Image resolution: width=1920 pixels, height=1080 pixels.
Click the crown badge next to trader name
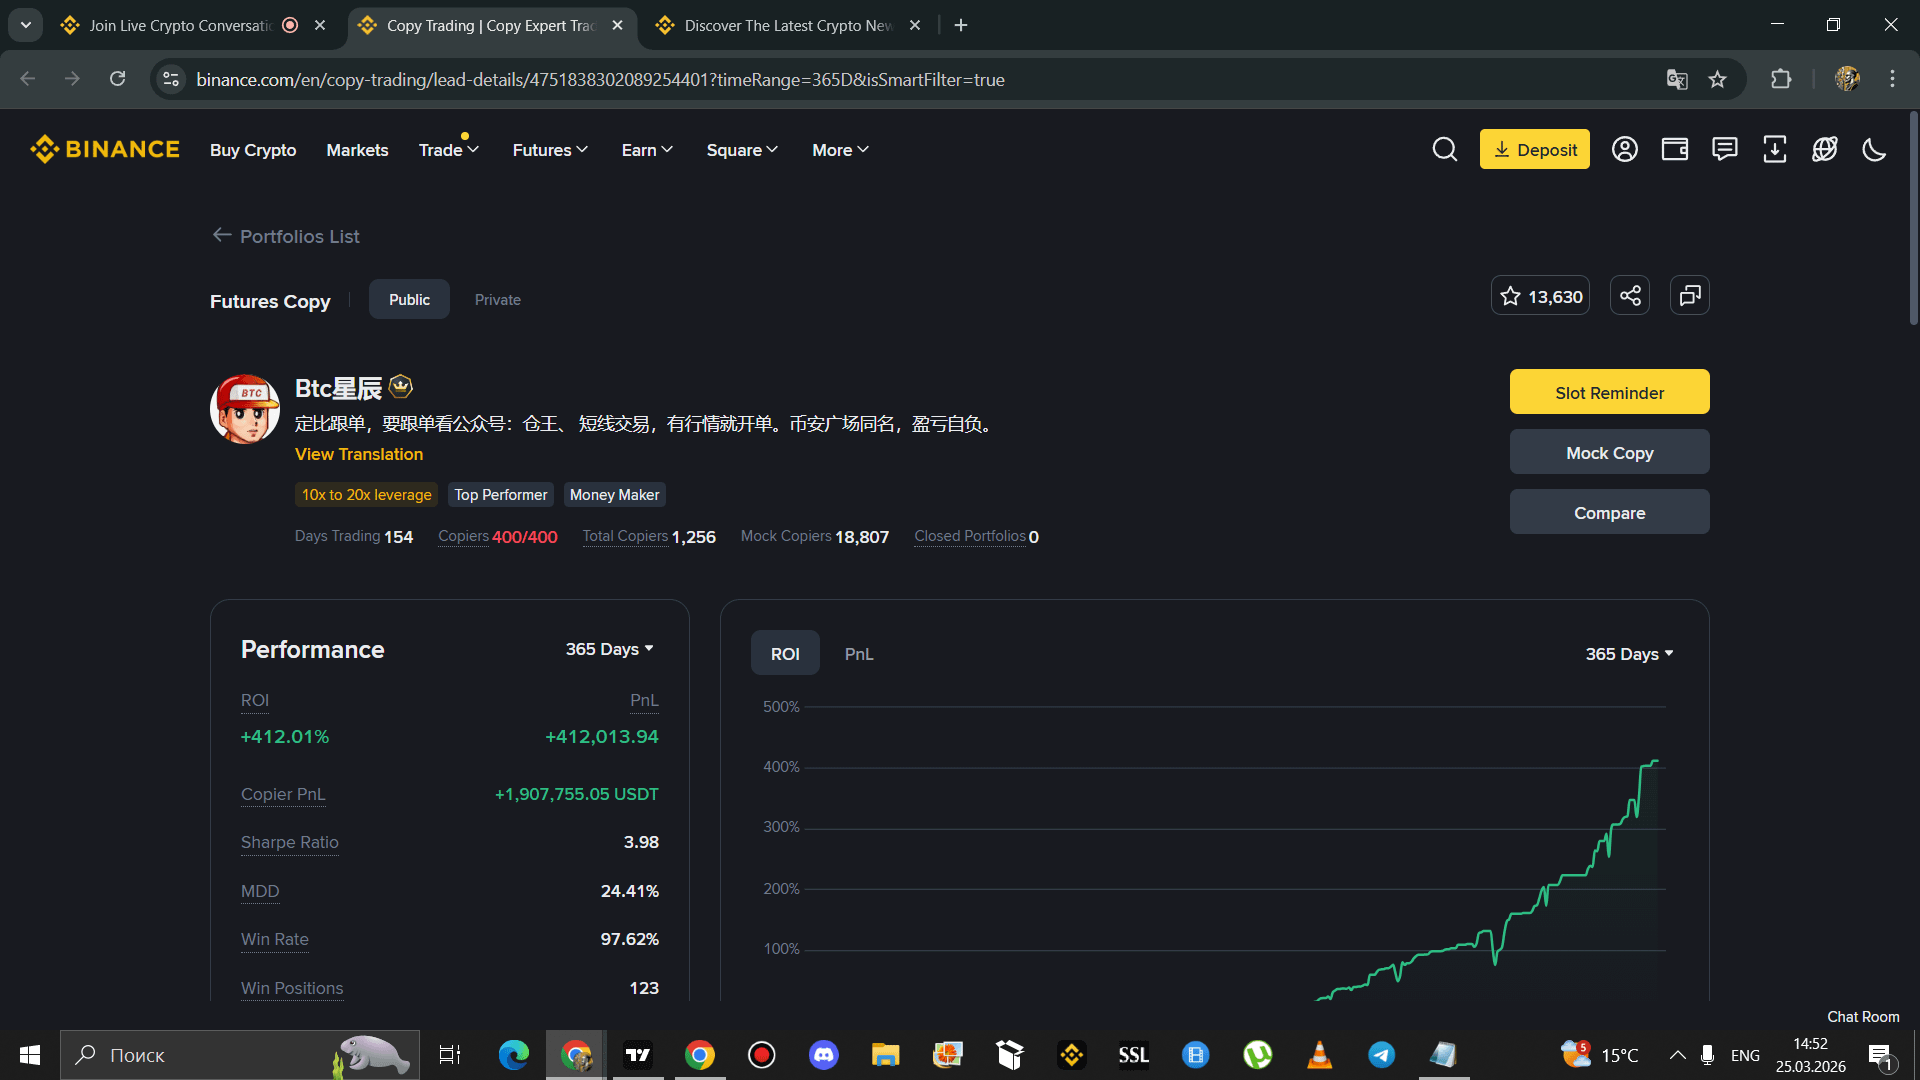[401, 386]
